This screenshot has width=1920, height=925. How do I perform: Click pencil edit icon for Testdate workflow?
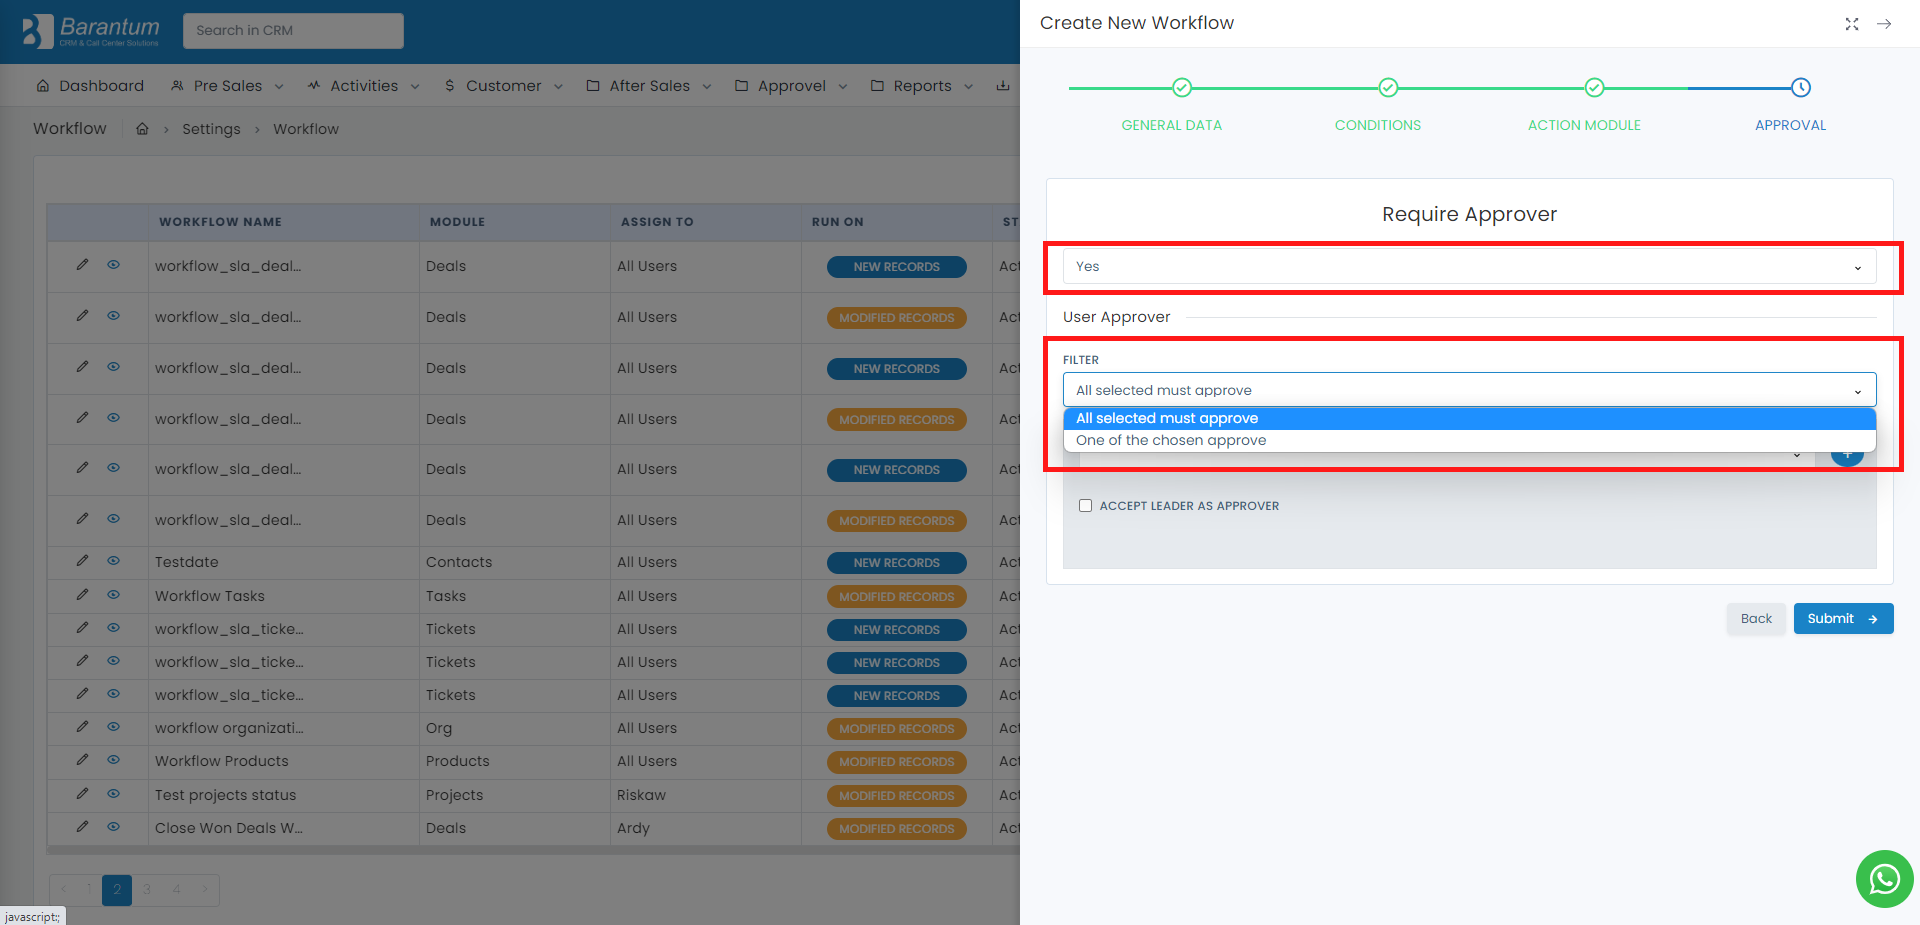[x=82, y=561]
